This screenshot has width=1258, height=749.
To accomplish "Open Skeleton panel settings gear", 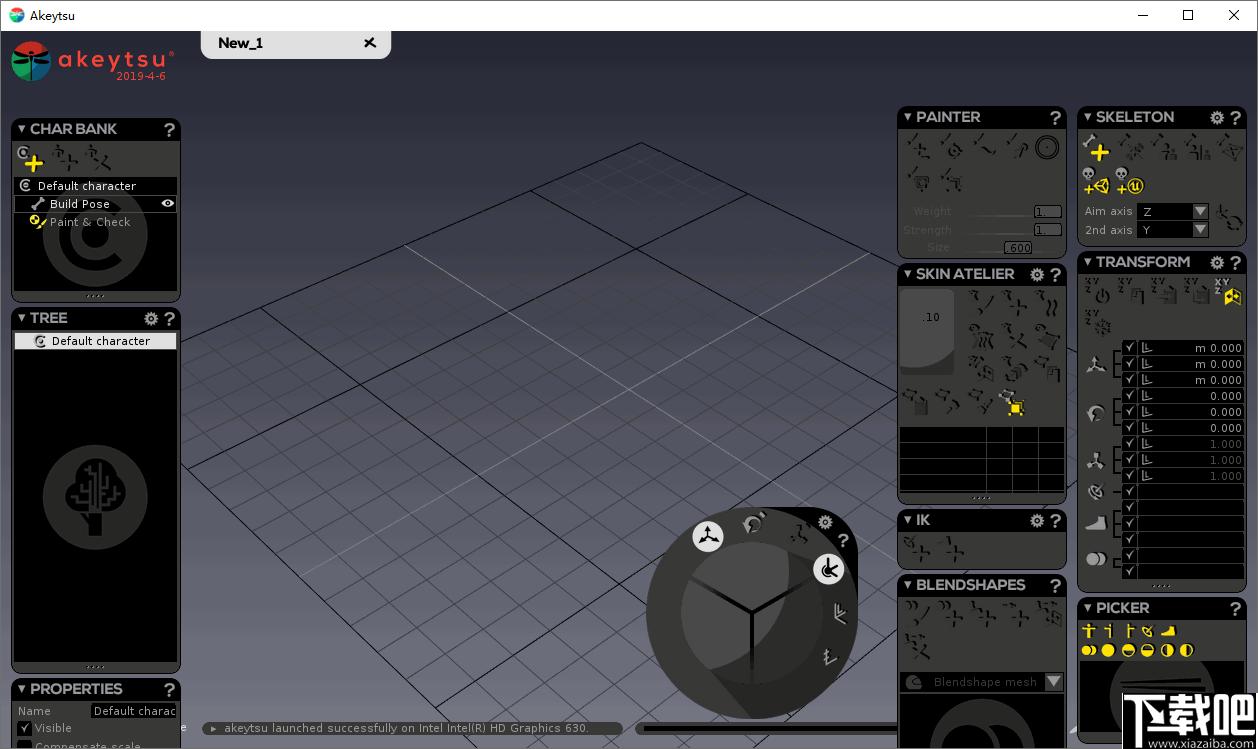I will click(1217, 117).
